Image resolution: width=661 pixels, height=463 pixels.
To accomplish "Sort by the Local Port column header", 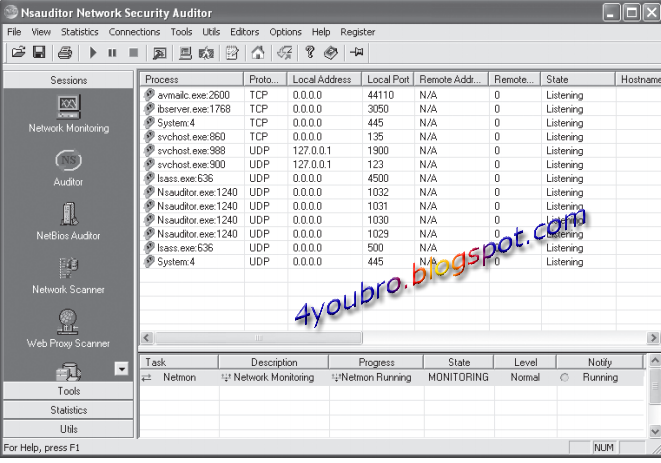I will tap(388, 79).
